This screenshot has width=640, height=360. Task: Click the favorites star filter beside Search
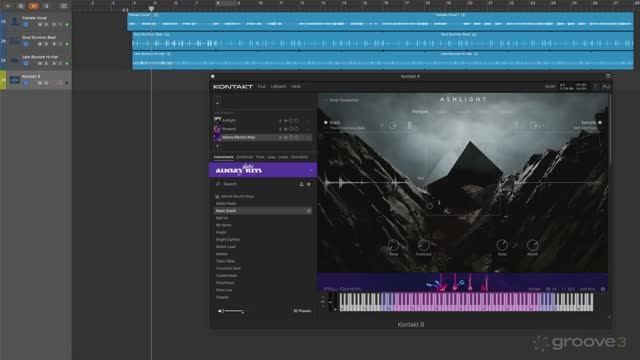[309, 184]
